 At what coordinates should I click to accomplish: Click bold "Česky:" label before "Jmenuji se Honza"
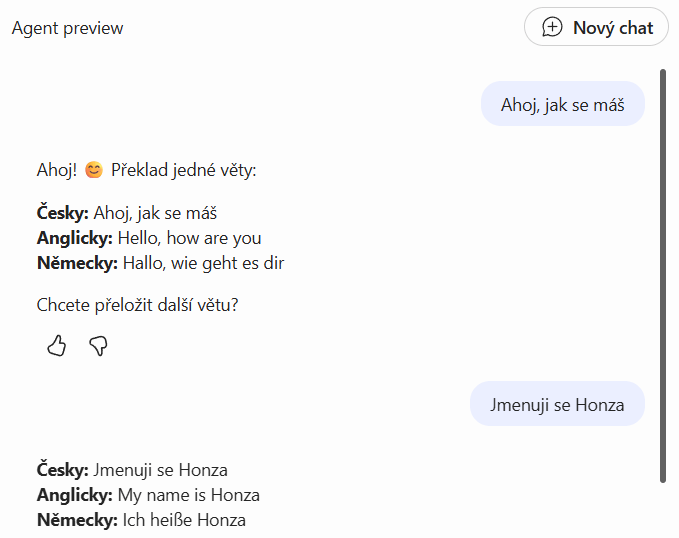pos(63,470)
